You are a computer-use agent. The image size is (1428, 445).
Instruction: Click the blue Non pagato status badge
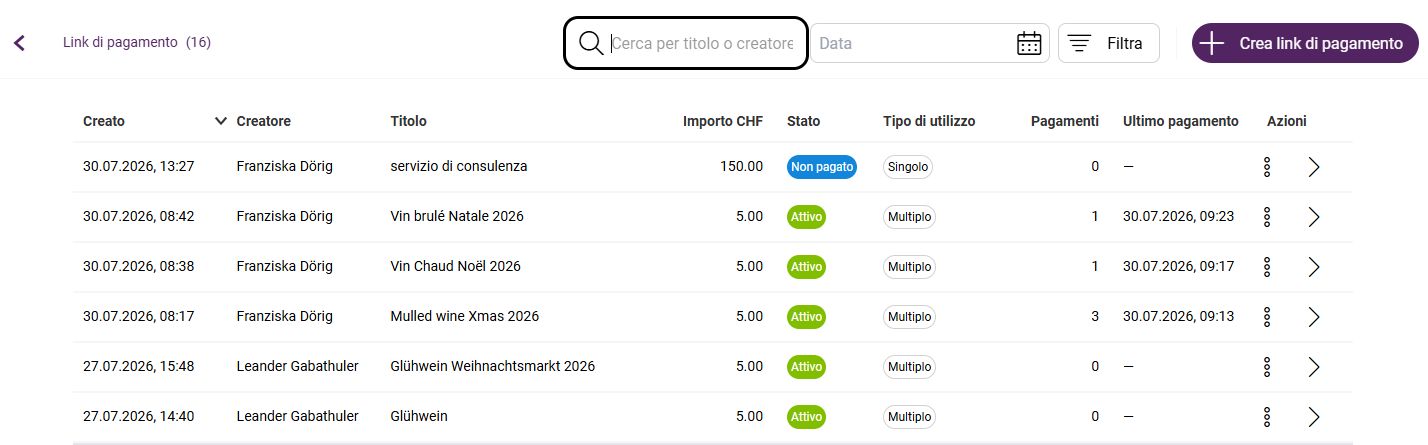[x=822, y=167]
